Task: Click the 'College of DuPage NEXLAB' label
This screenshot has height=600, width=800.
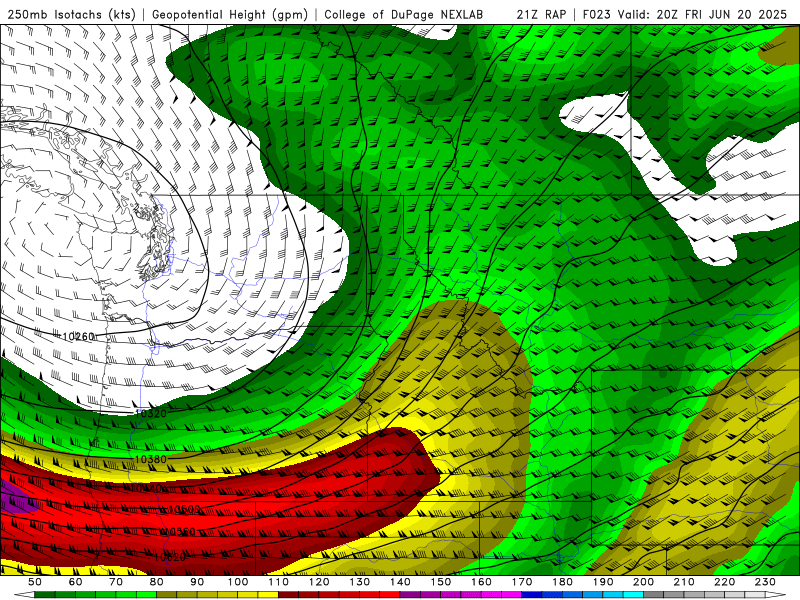Action: coord(403,14)
